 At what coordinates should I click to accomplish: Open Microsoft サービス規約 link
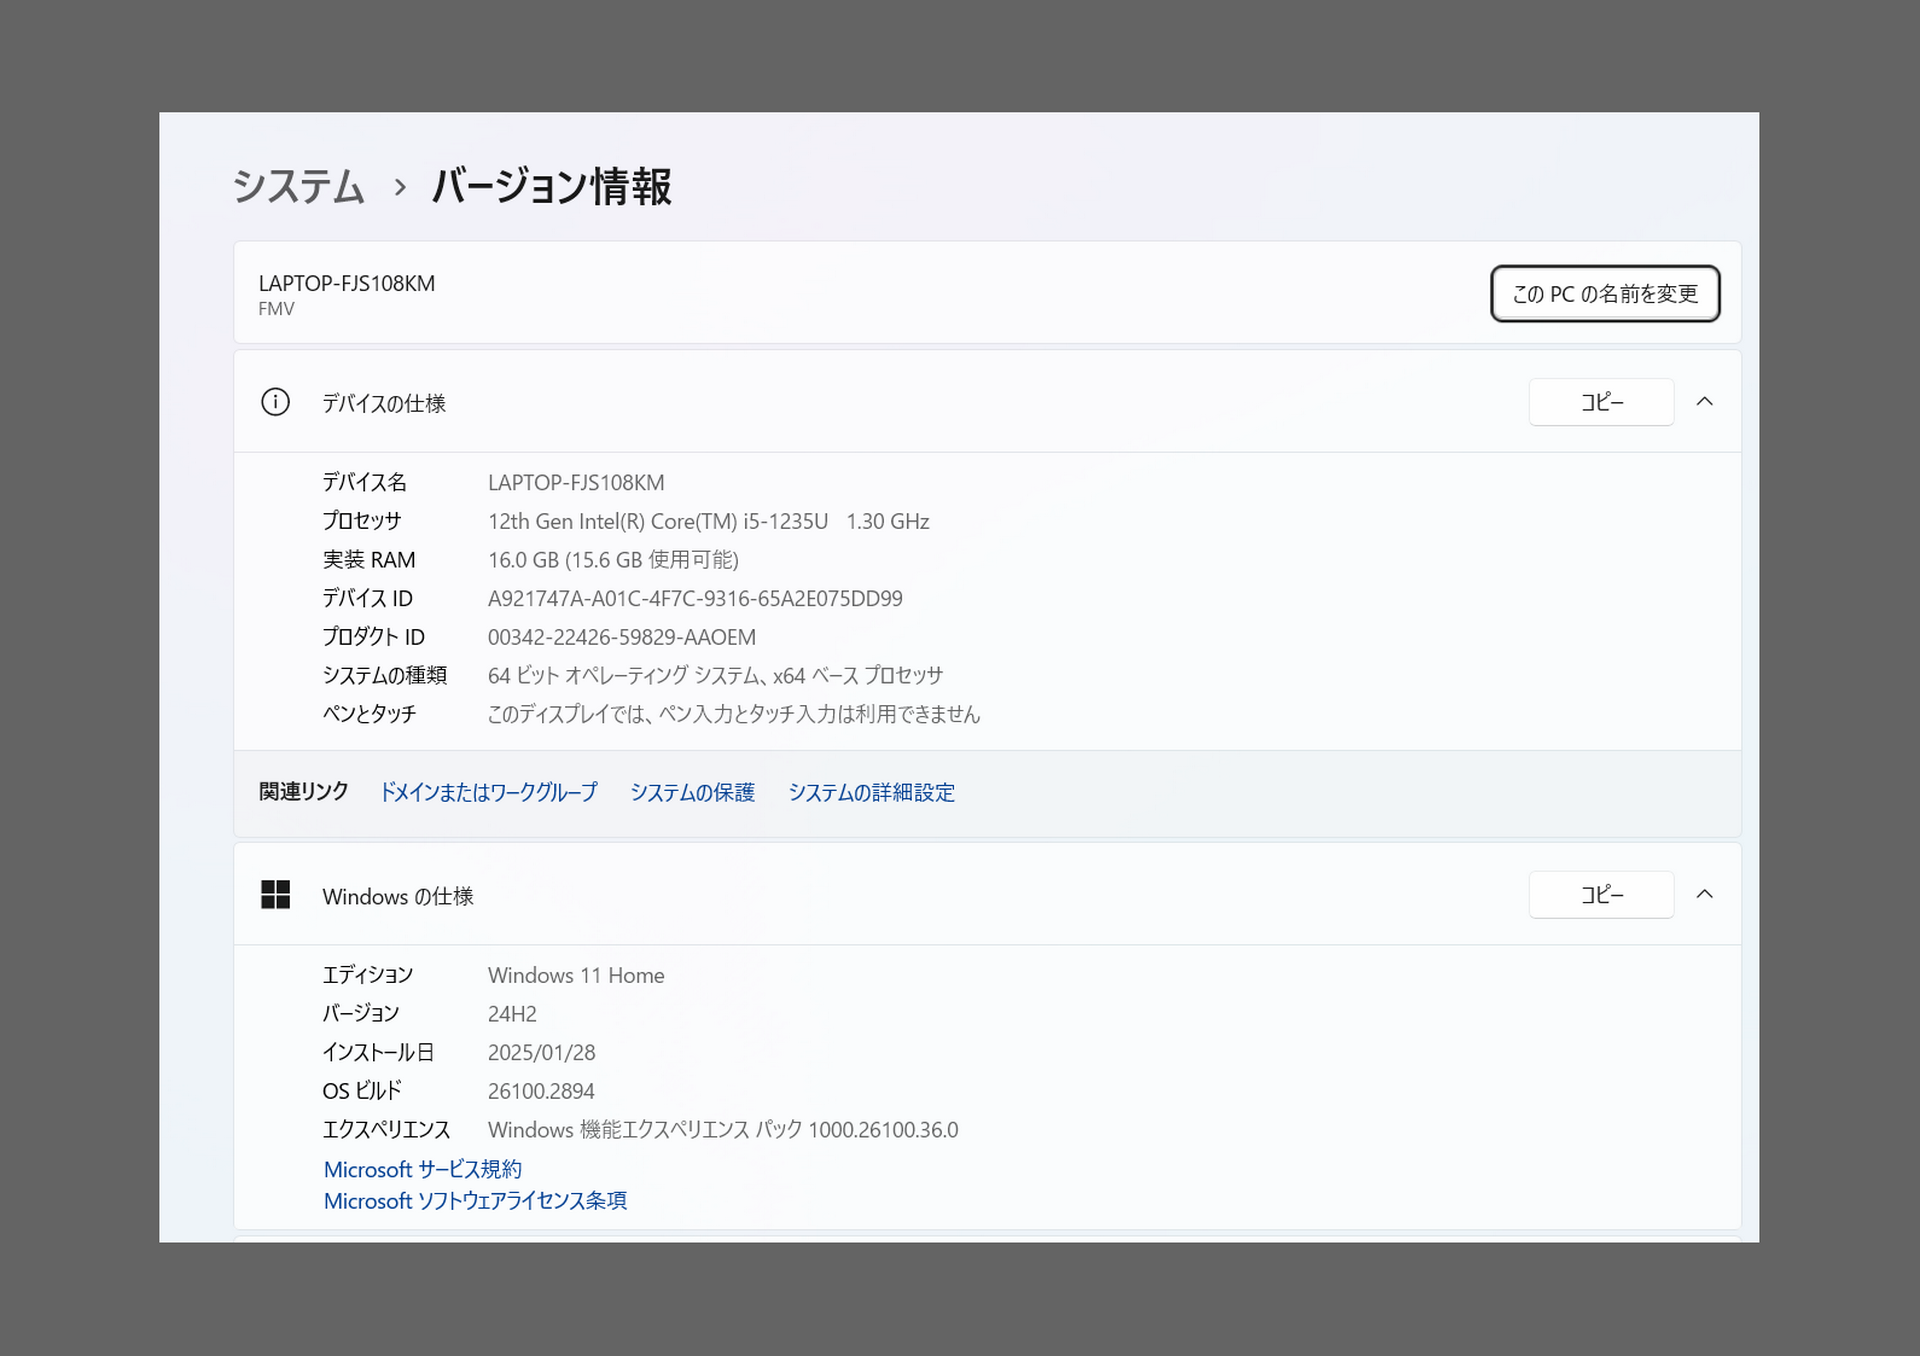click(x=422, y=1169)
